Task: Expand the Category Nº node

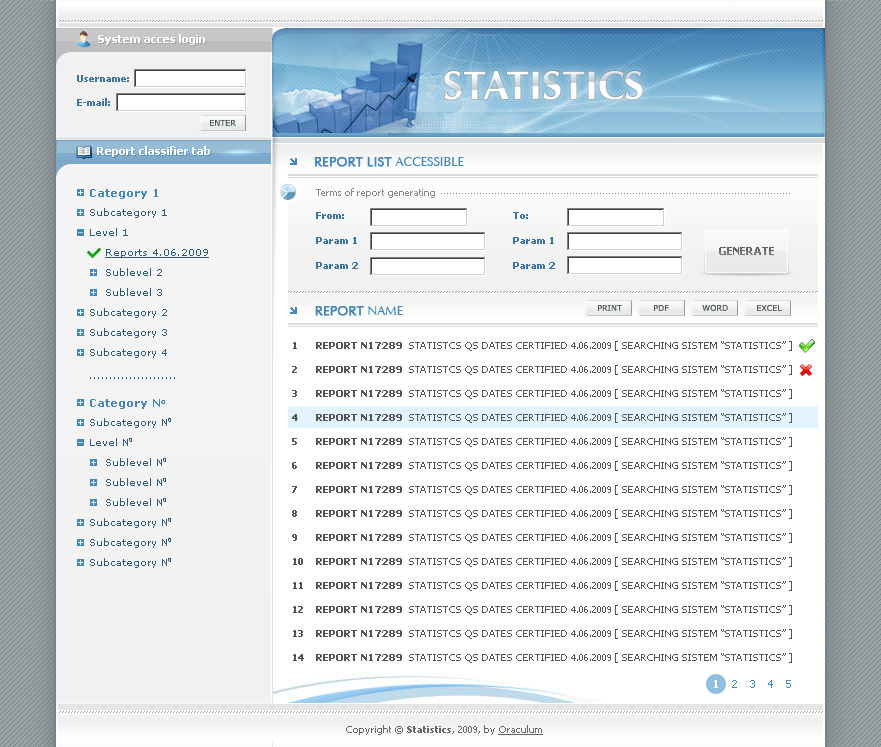Action: coord(80,403)
